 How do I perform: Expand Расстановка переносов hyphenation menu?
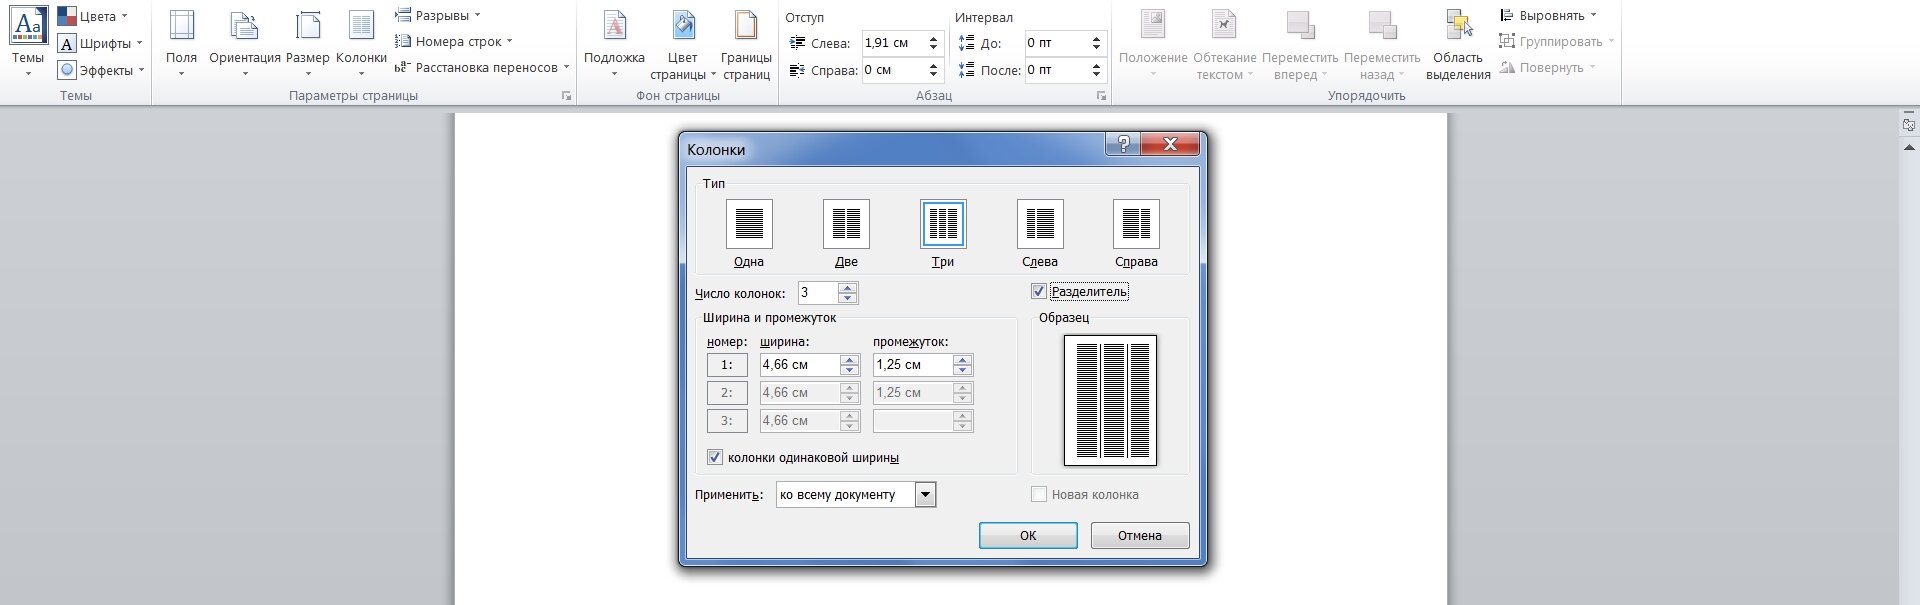click(482, 68)
